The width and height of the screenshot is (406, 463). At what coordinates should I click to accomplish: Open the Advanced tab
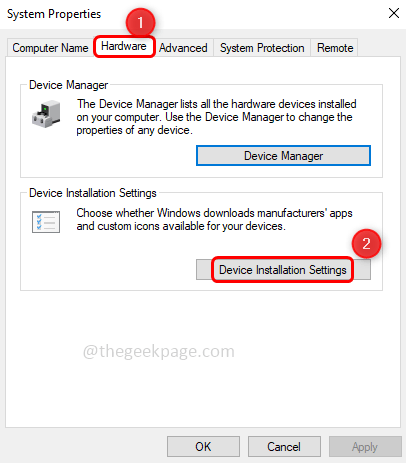coord(183,48)
